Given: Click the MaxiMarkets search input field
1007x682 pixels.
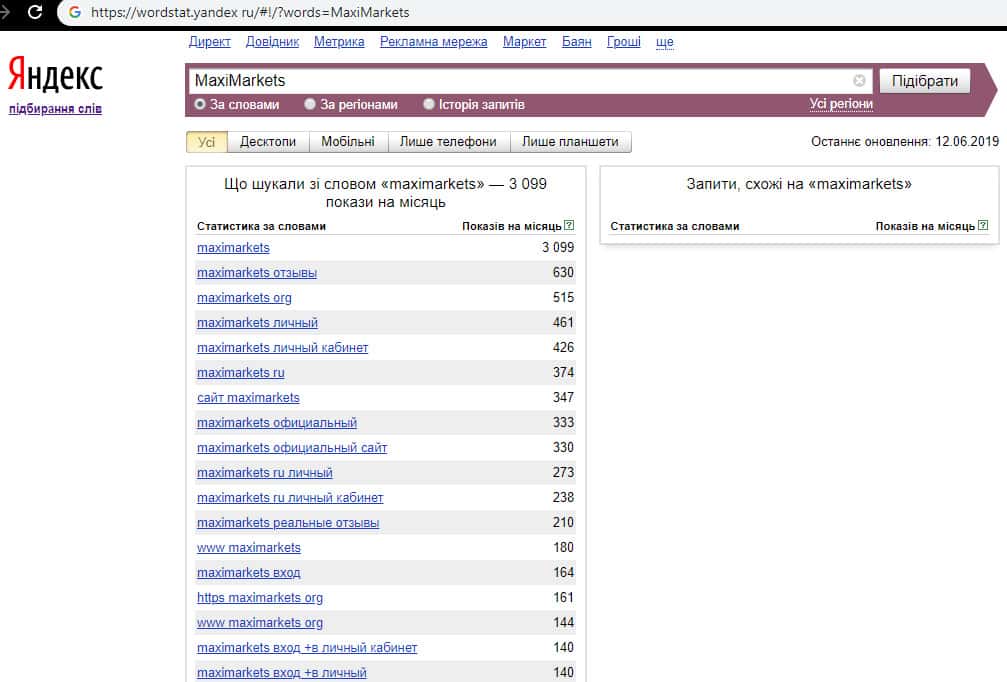Looking at the screenshot, I should click(520, 81).
